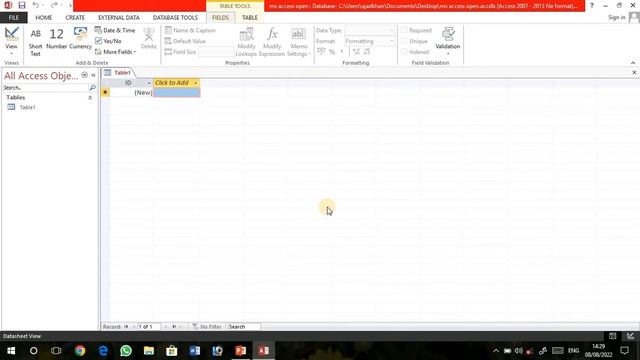Screen dimensions: 640x360
Task: Collapse navigation pane with shutter button
Action: 93,75
